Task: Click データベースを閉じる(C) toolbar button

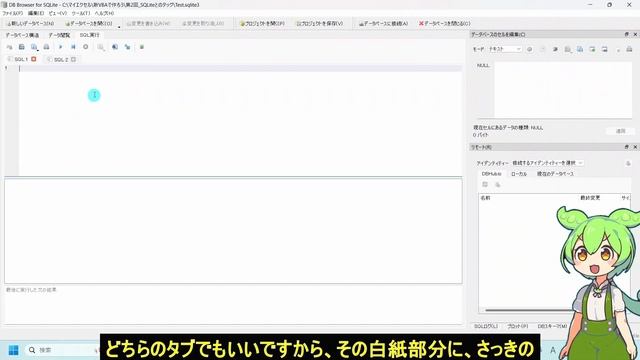Action: pyautogui.click(x=444, y=24)
